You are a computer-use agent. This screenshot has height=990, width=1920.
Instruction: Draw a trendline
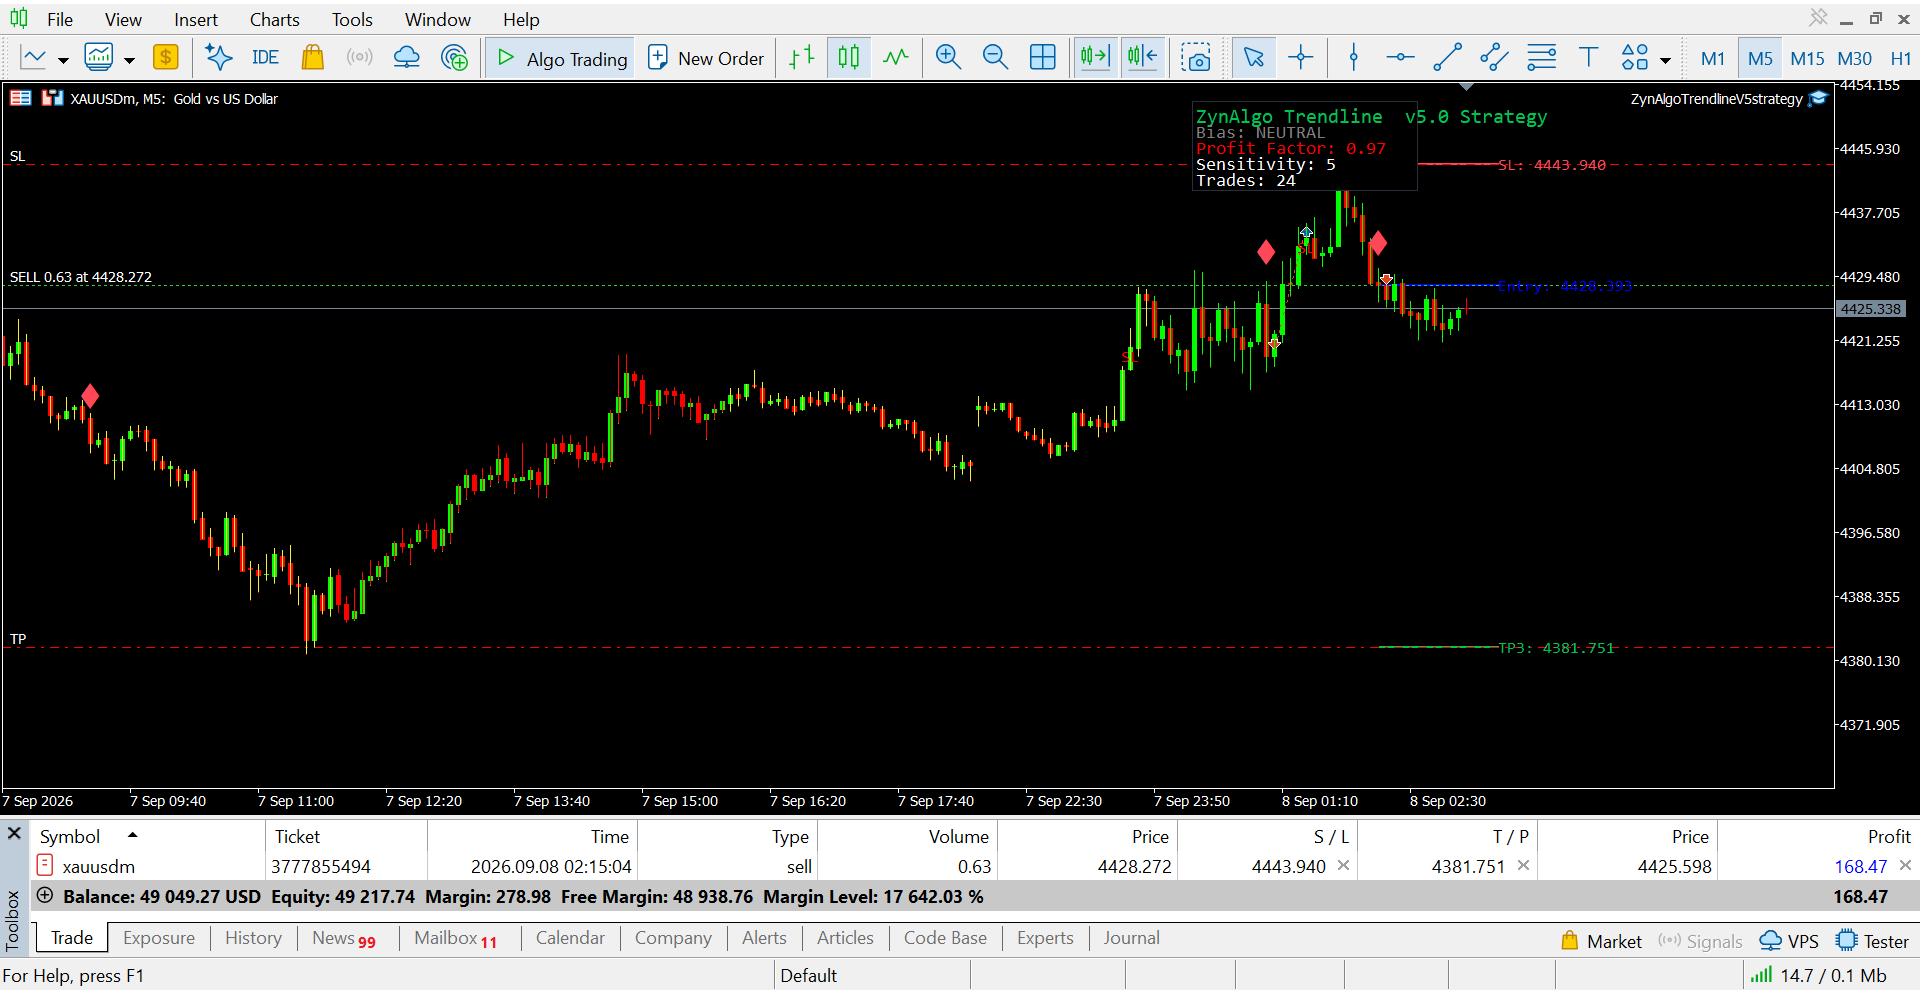click(1447, 57)
